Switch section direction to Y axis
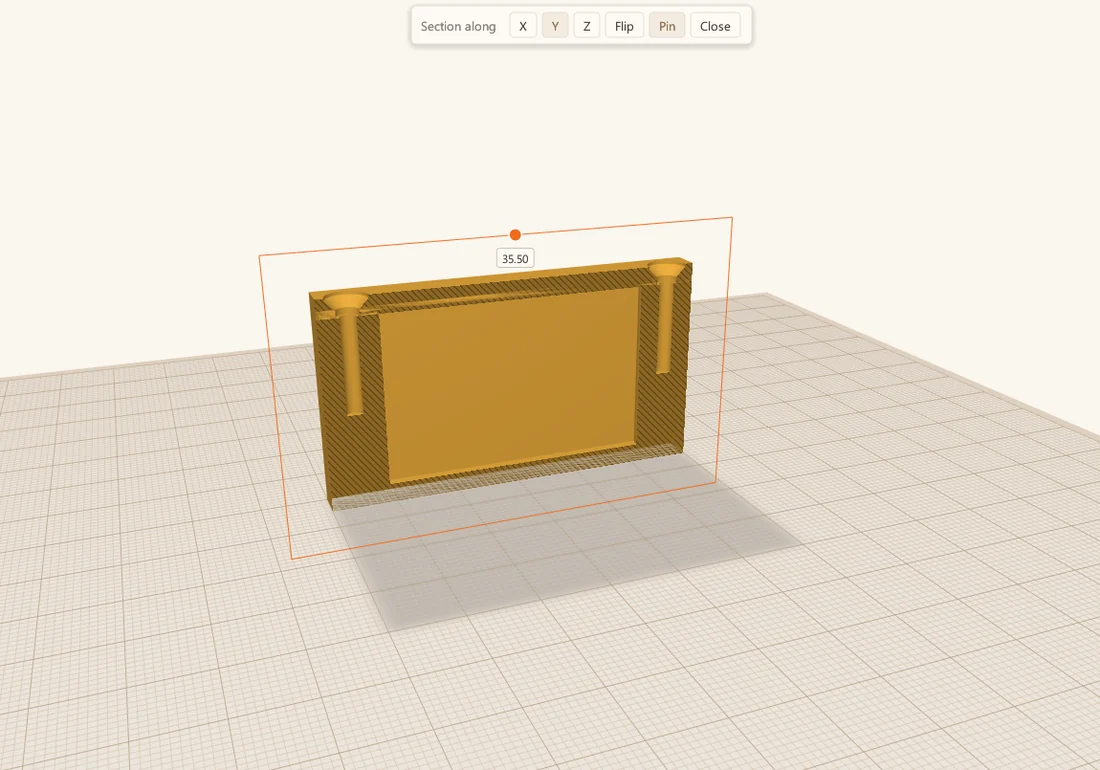 pos(555,26)
